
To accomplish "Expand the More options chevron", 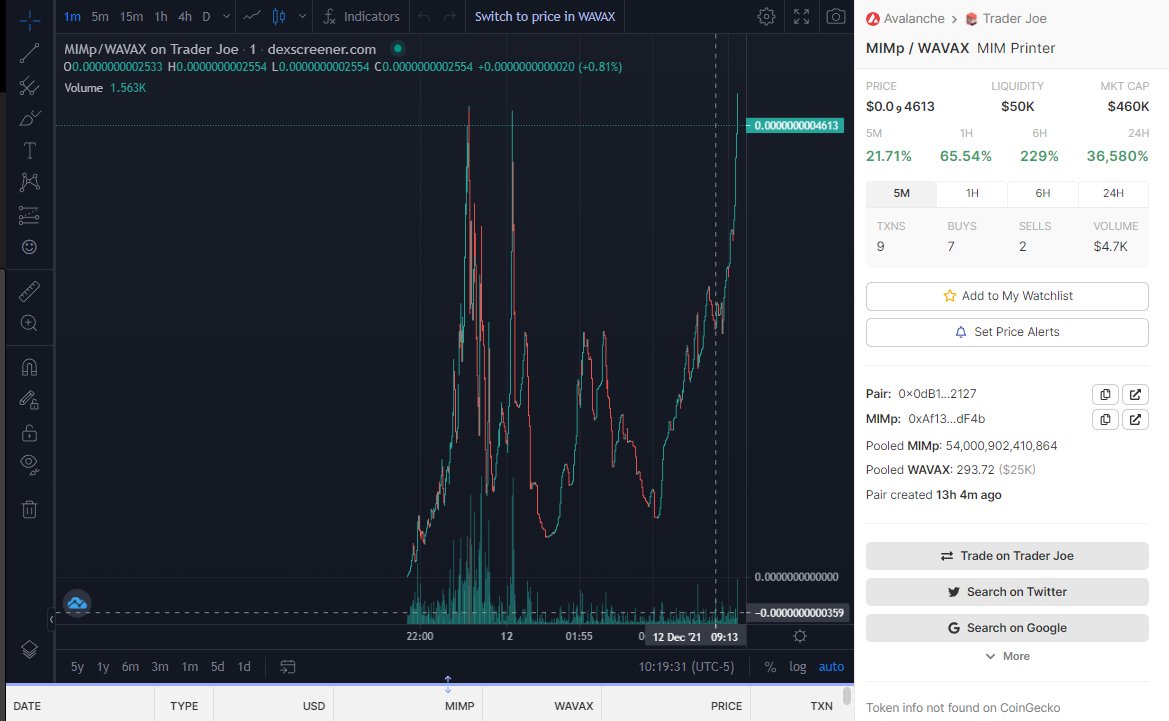I will point(1007,656).
